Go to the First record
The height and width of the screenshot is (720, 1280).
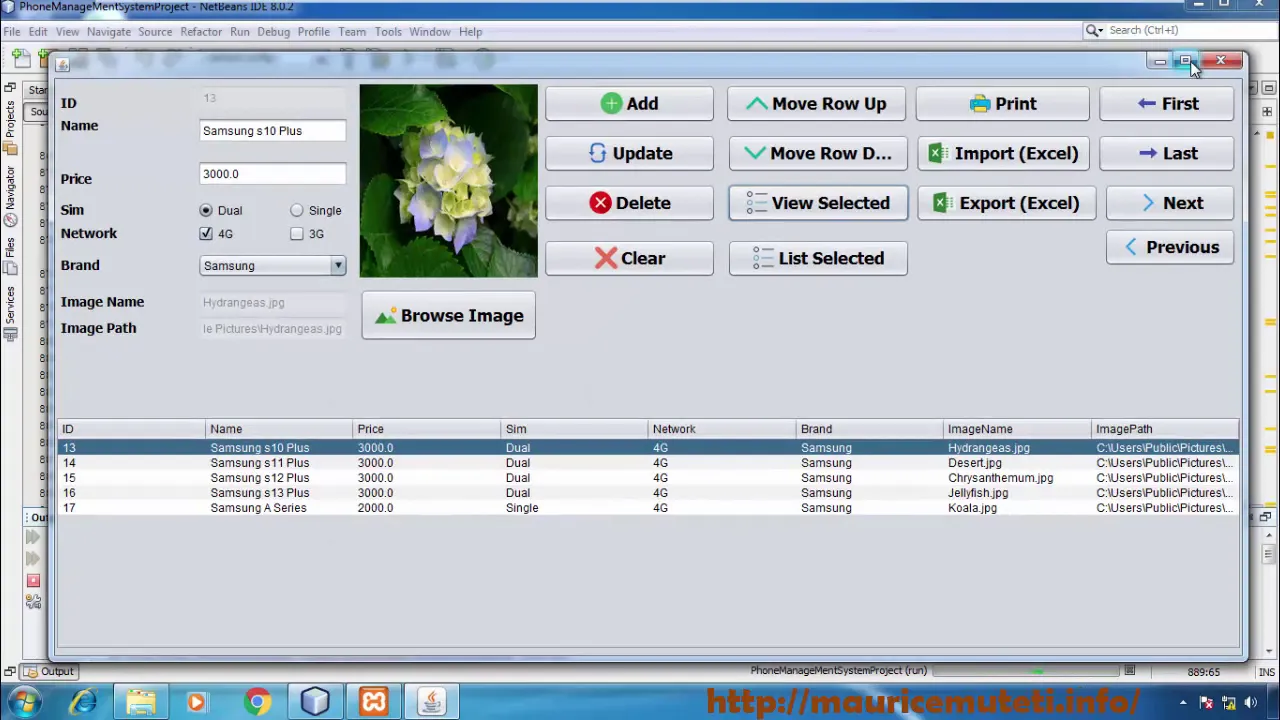(x=1166, y=104)
